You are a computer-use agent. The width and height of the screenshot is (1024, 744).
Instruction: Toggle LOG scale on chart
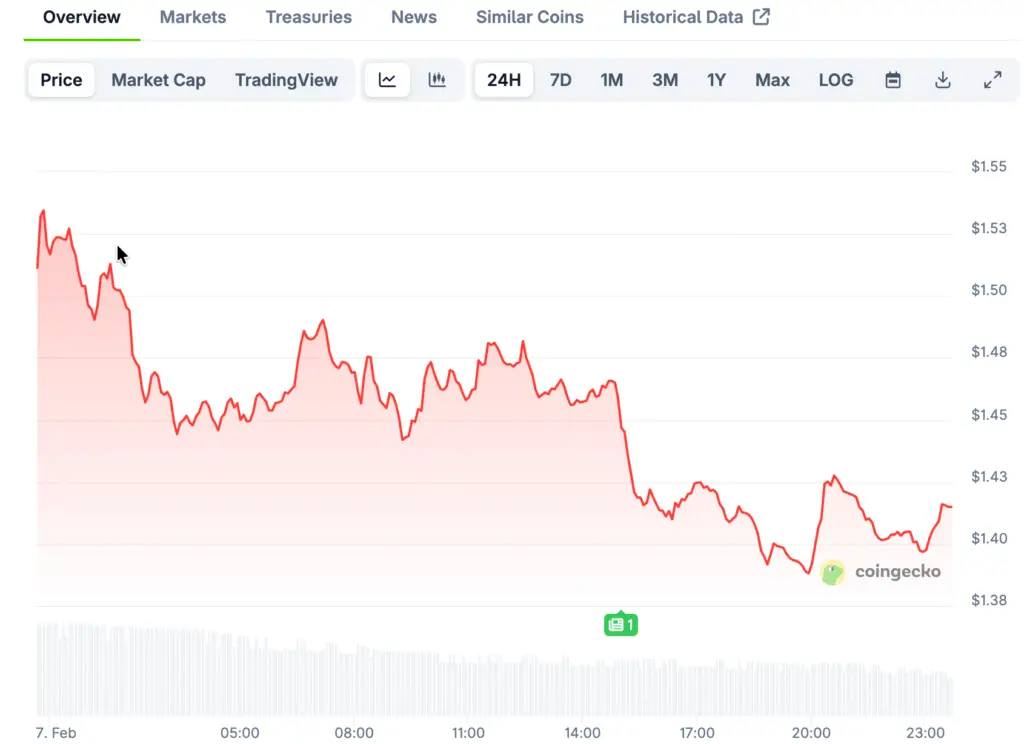pos(835,80)
